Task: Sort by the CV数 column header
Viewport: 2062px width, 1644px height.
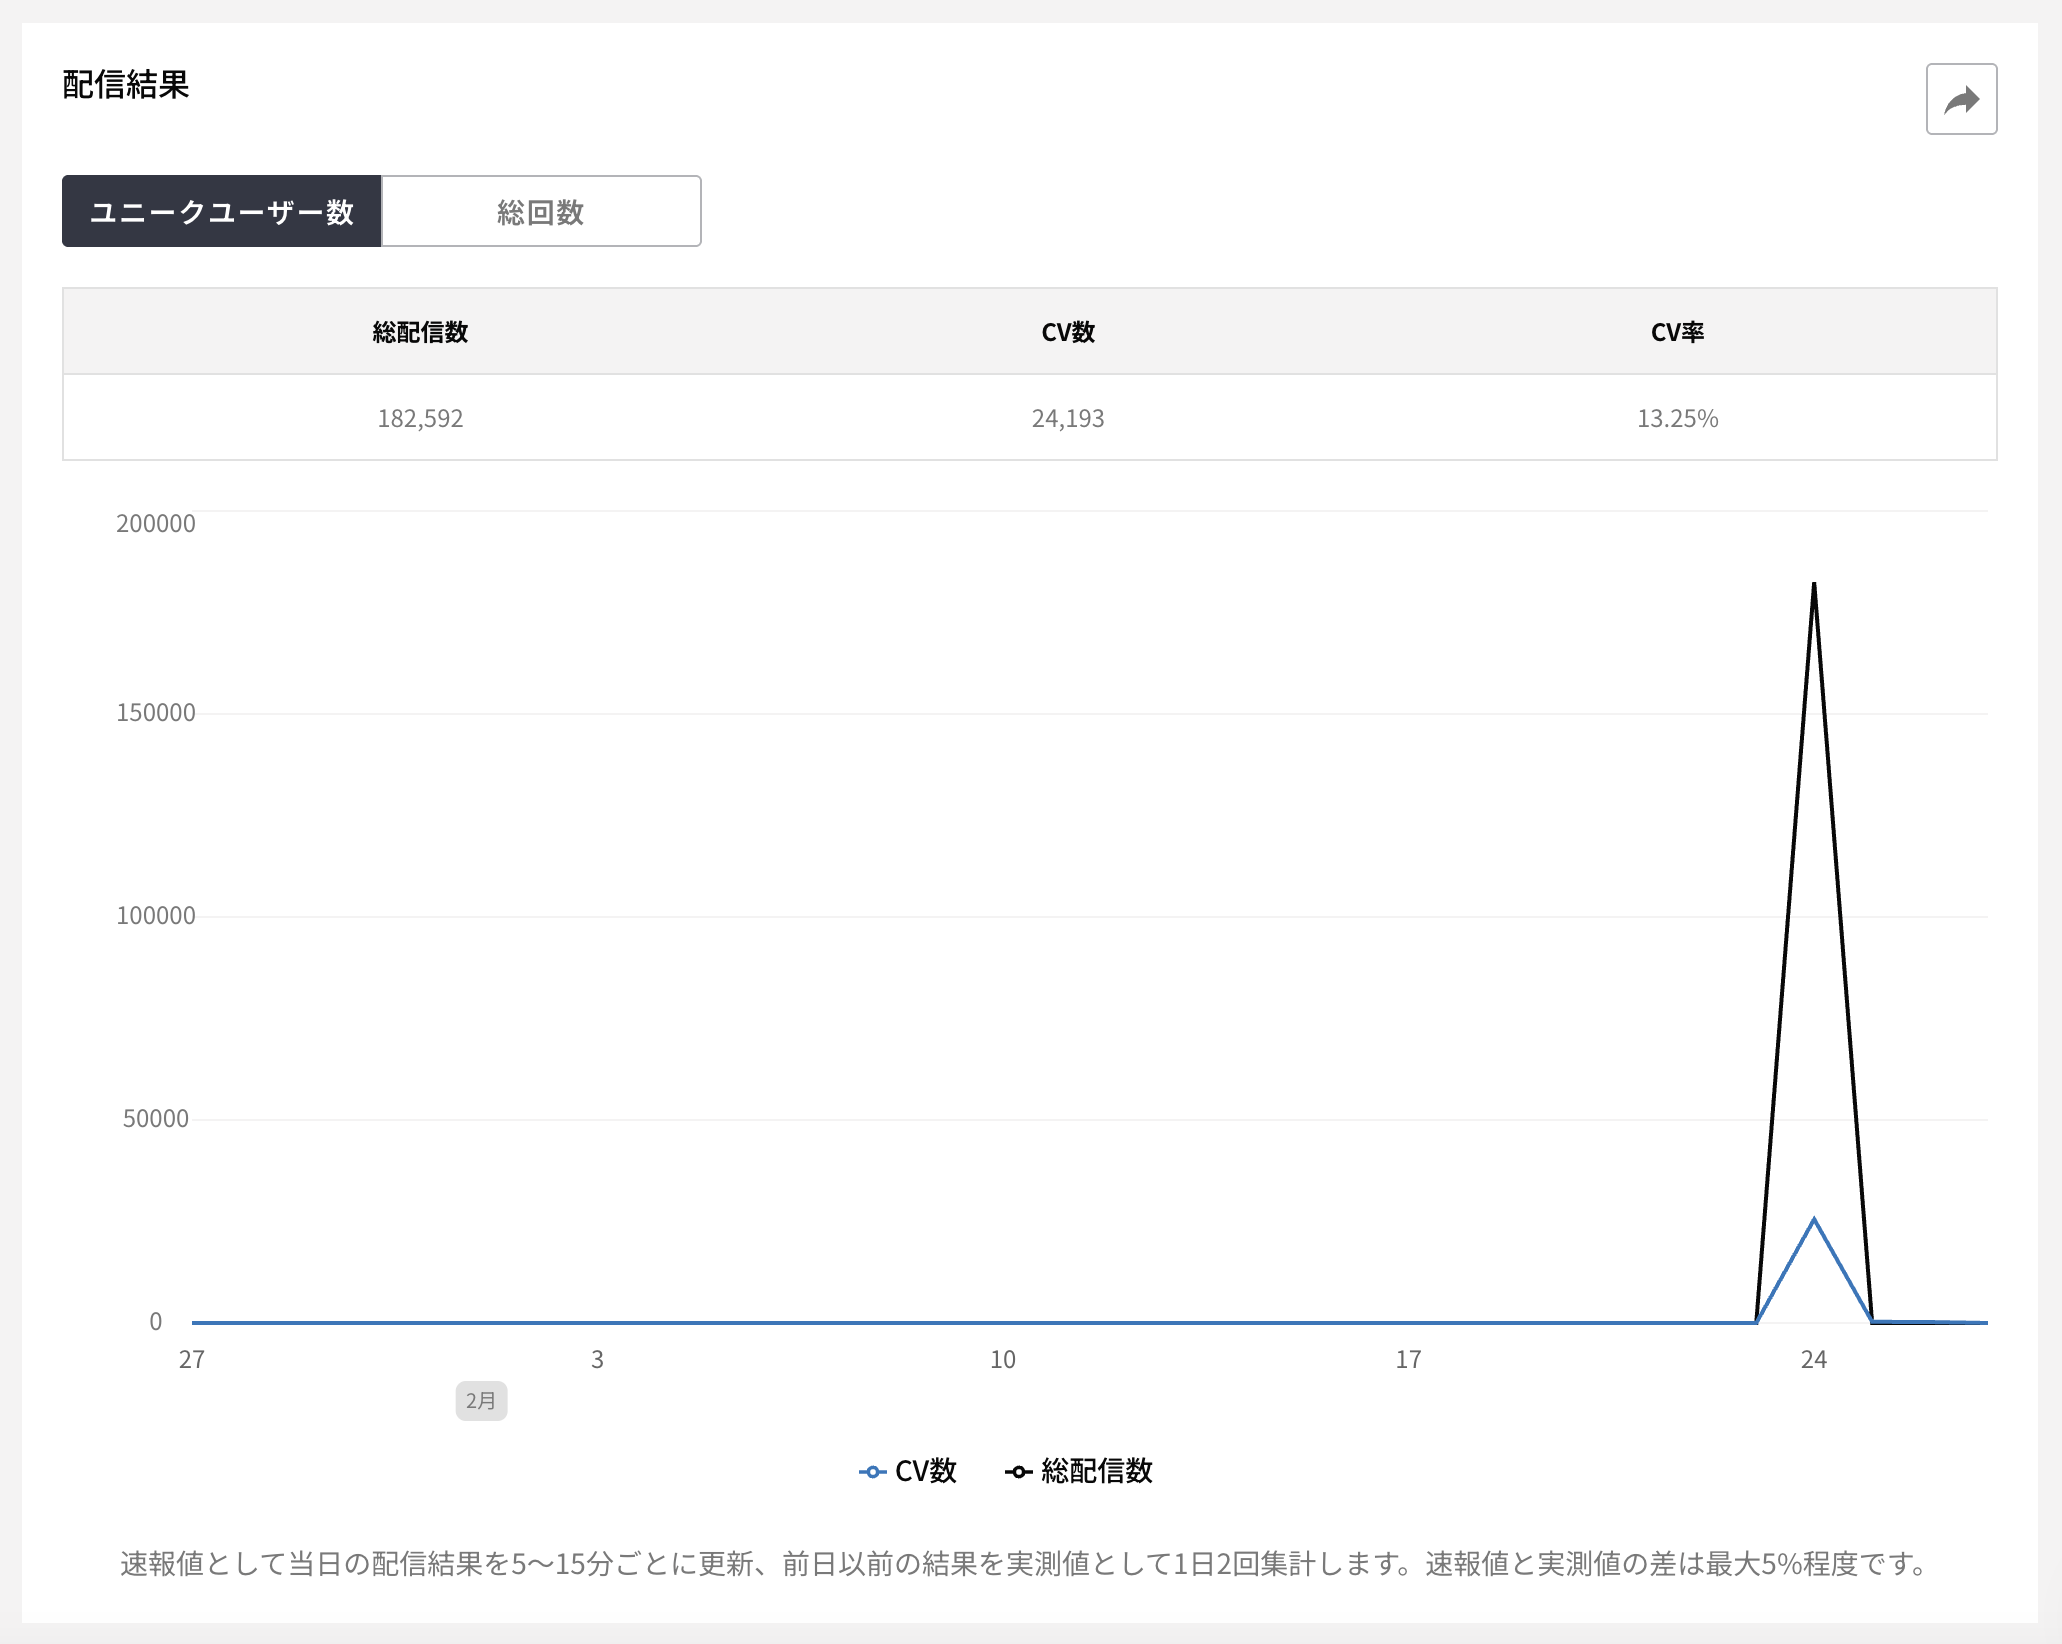Action: pos(1066,332)
